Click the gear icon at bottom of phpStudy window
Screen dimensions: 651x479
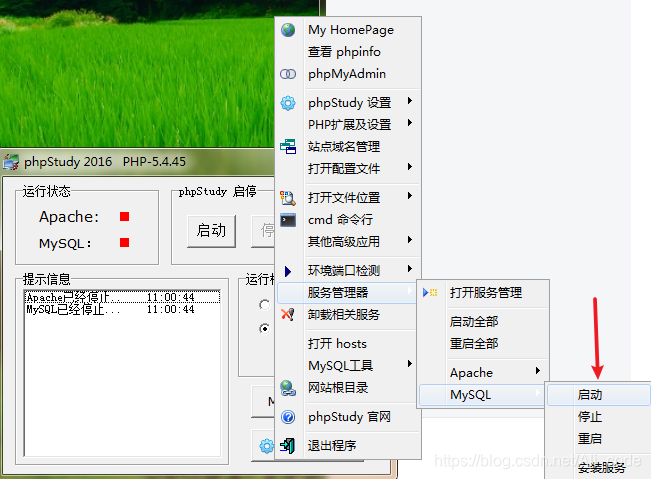pos(266,446)
